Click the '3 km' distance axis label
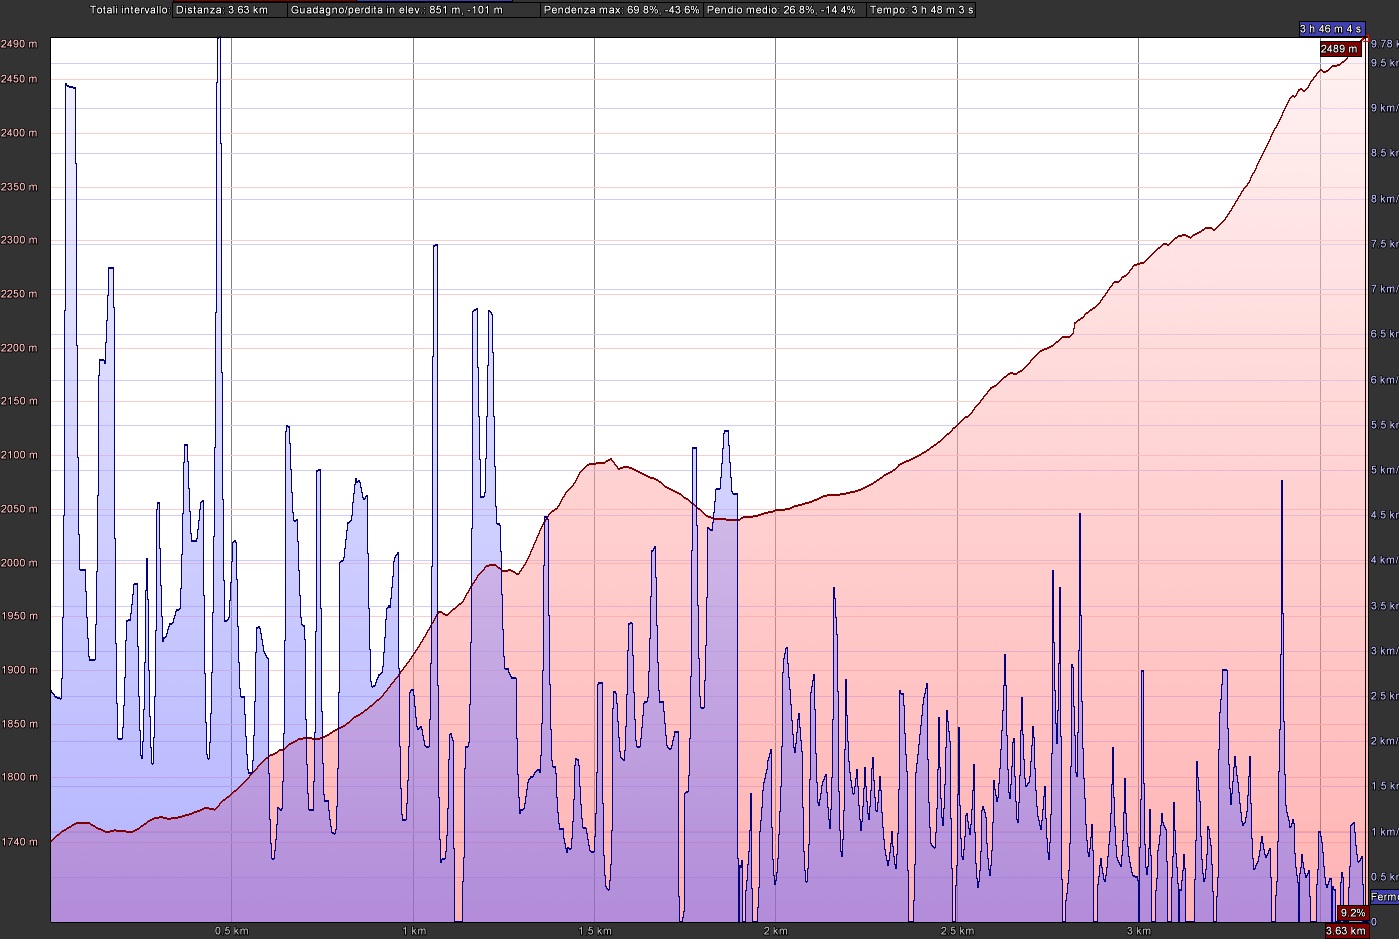Screen dimensions: 1399x939 (x=1138, y=931)
